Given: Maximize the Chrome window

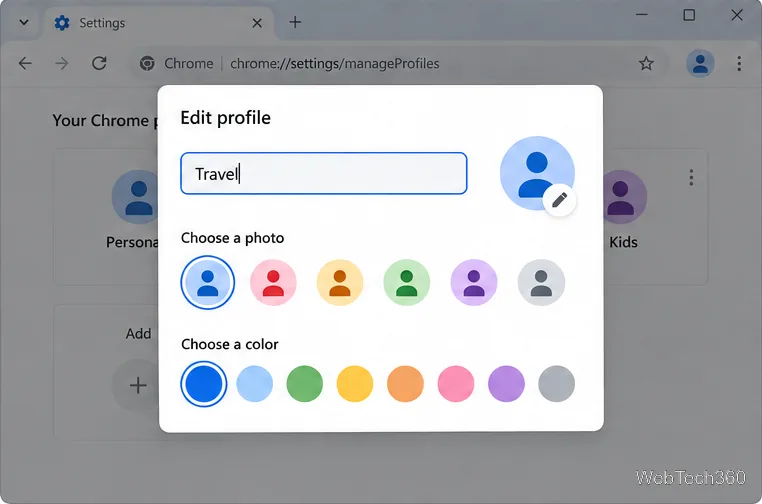Looking at the screenshot, I should click(689, 15).
